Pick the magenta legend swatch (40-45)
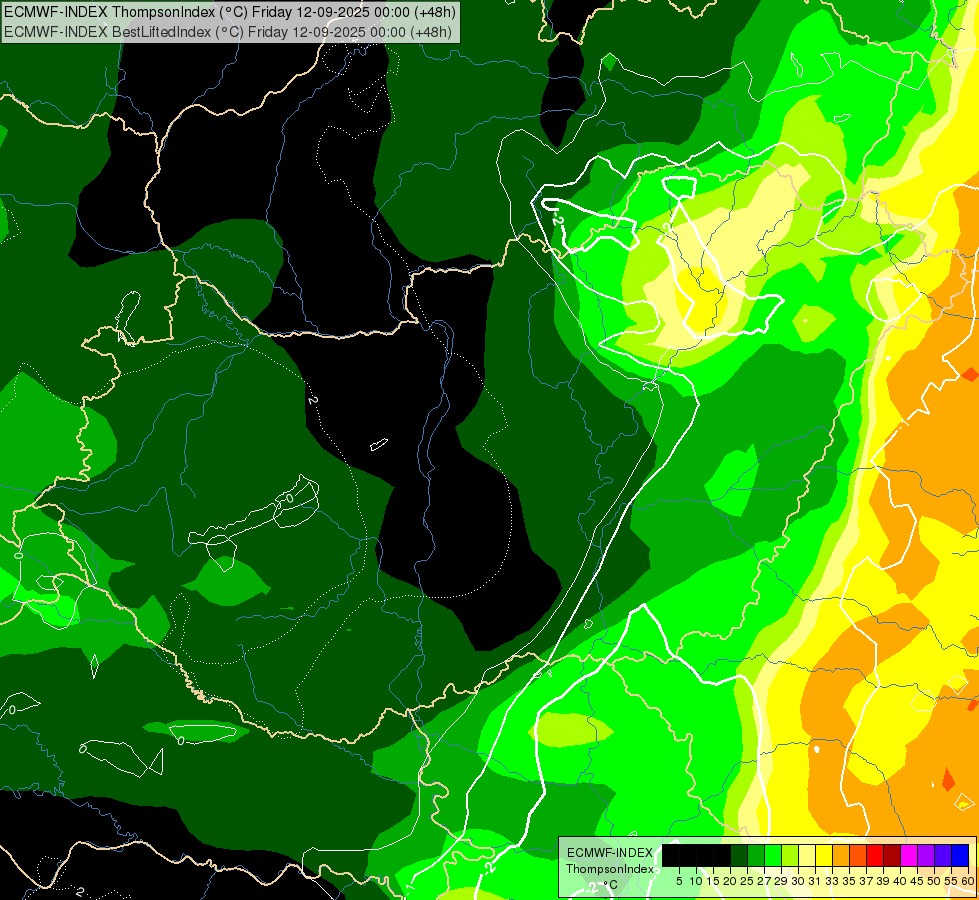This screenshot has width=979, height=900. (908, 855)
